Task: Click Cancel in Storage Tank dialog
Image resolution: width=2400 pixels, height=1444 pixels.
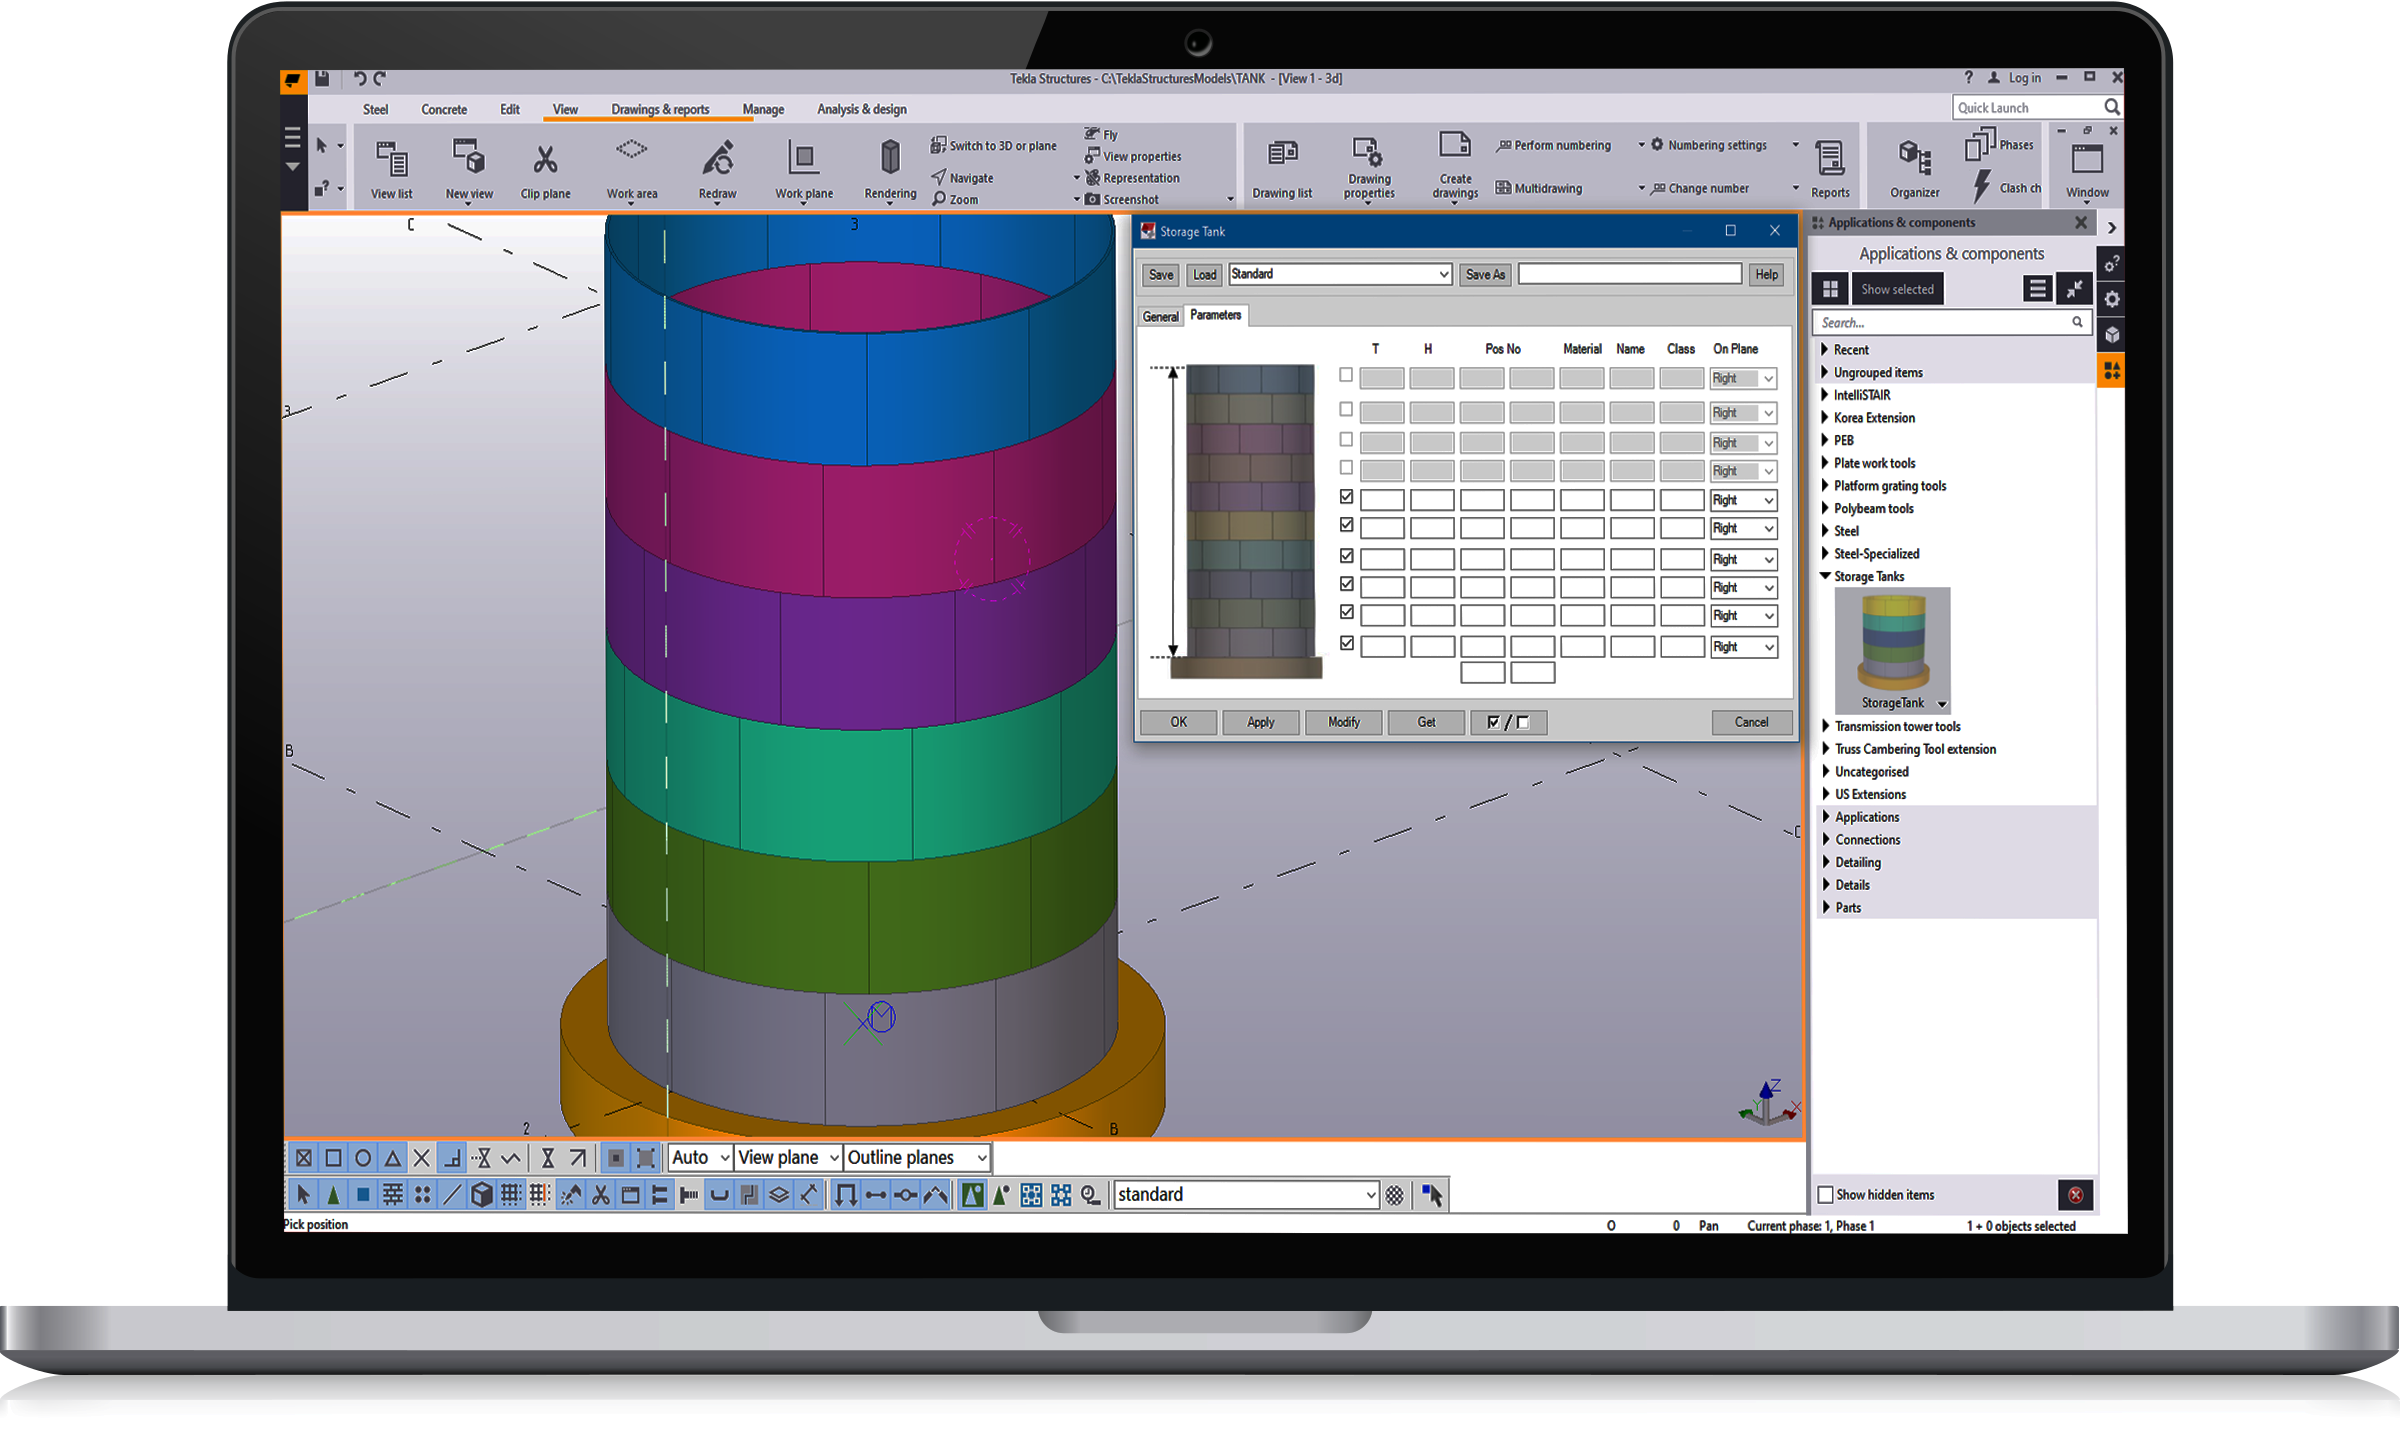Action: tap(1751, 722)
